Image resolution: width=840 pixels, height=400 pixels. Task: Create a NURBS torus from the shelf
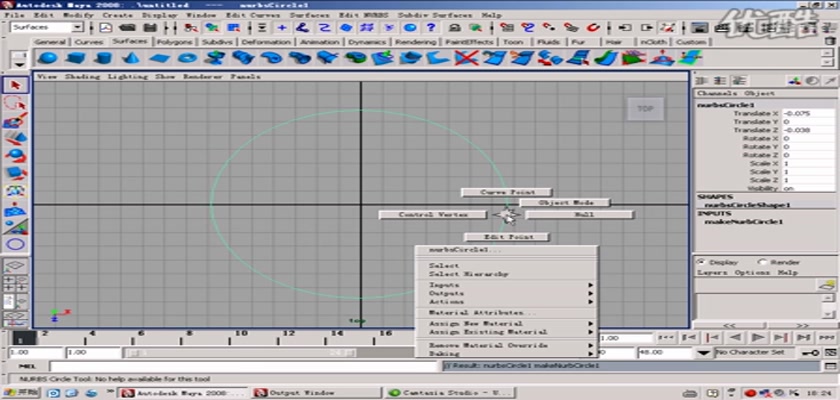tap(187, 57)
